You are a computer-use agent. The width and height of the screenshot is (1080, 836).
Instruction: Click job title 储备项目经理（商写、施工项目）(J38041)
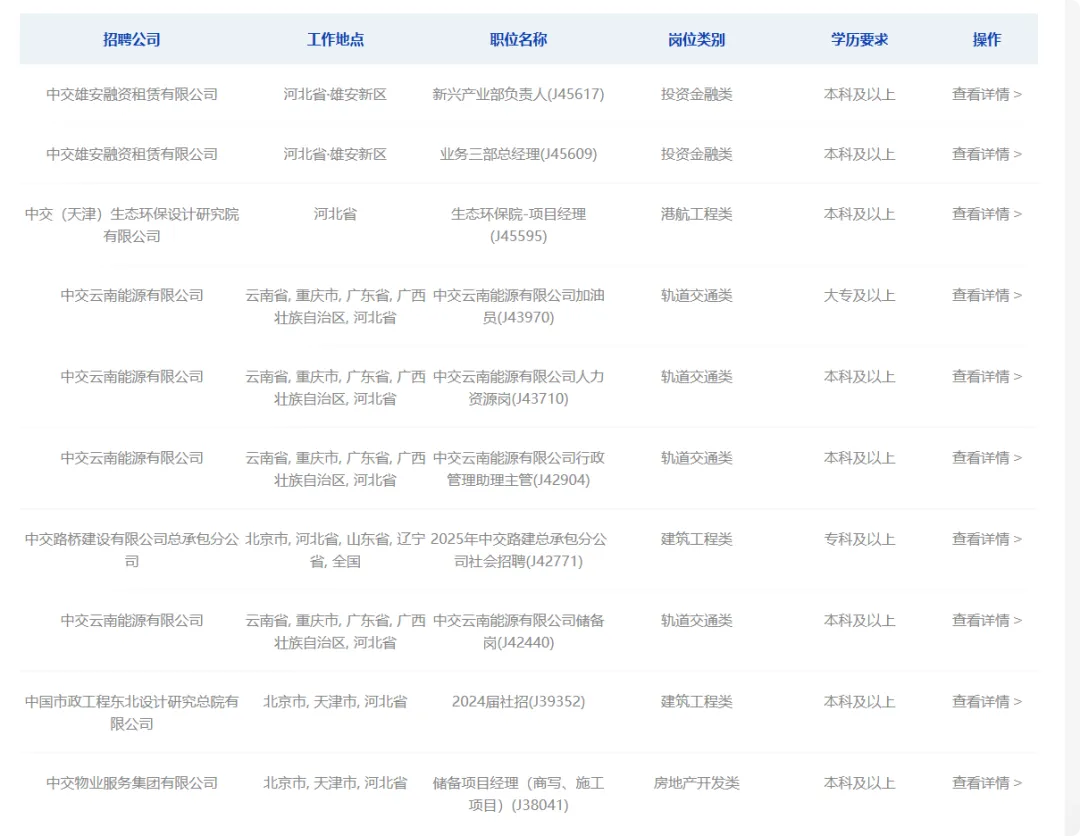pos(519,794)
